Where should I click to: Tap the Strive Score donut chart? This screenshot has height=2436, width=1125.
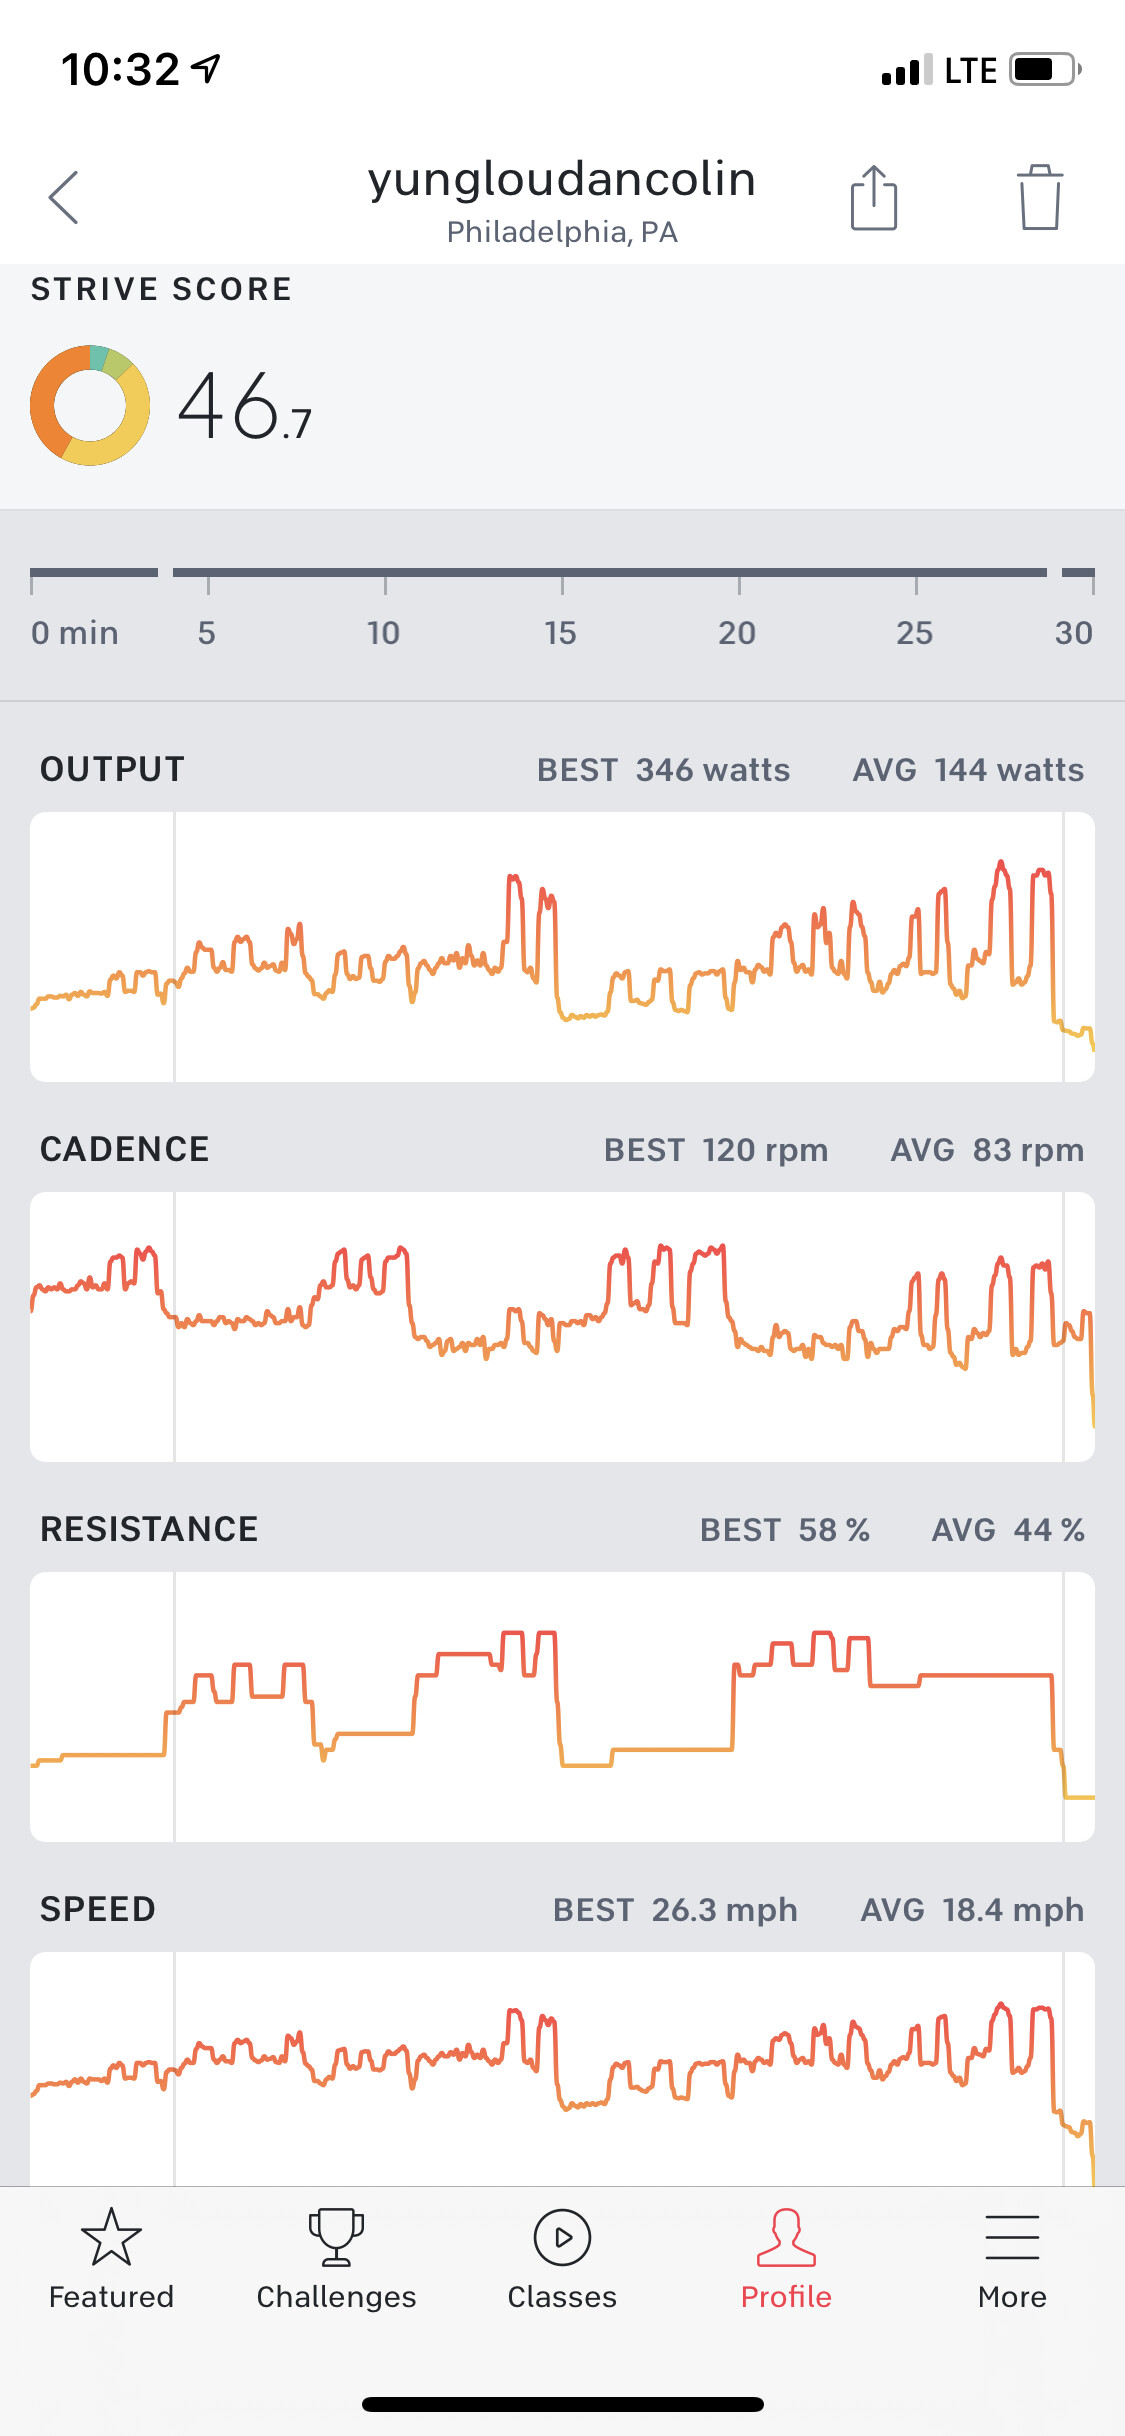point(90,405)
